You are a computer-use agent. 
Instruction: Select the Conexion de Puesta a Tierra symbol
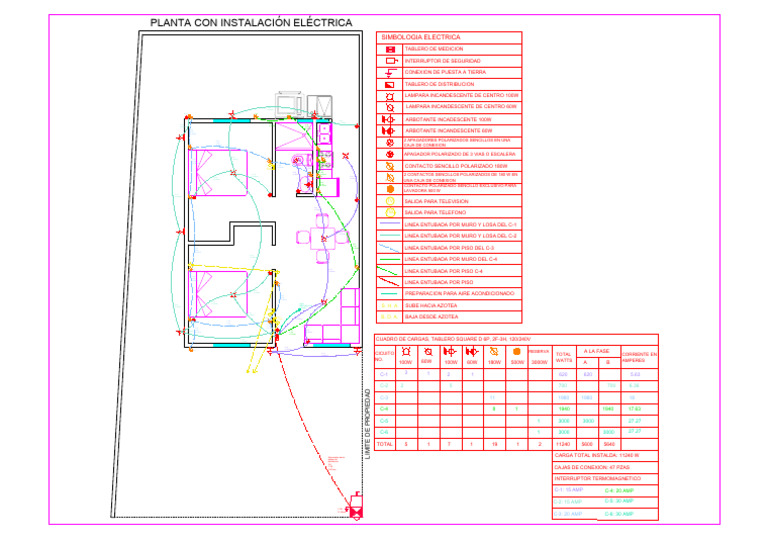(x=390, y=73)
